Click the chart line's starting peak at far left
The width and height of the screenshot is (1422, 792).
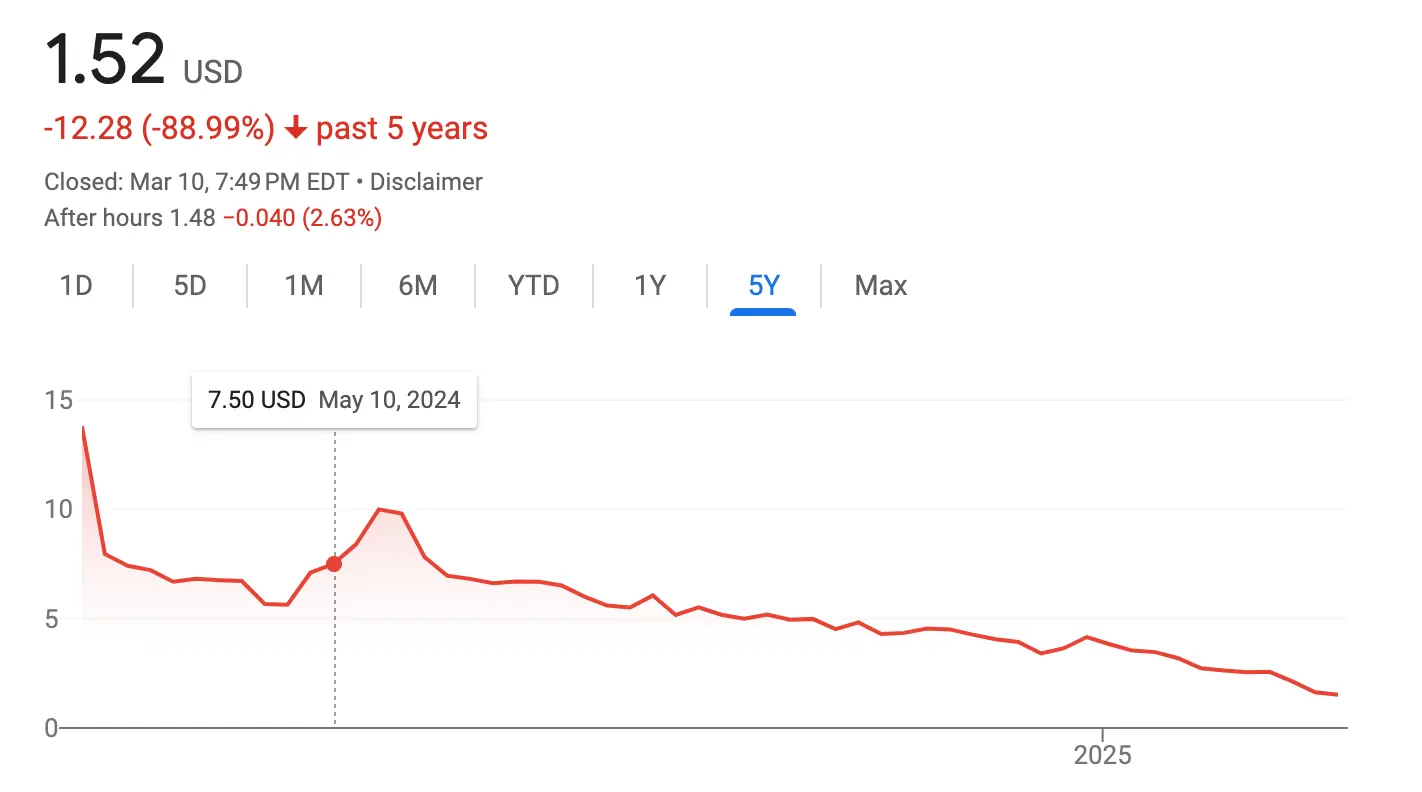pos(83,428)
